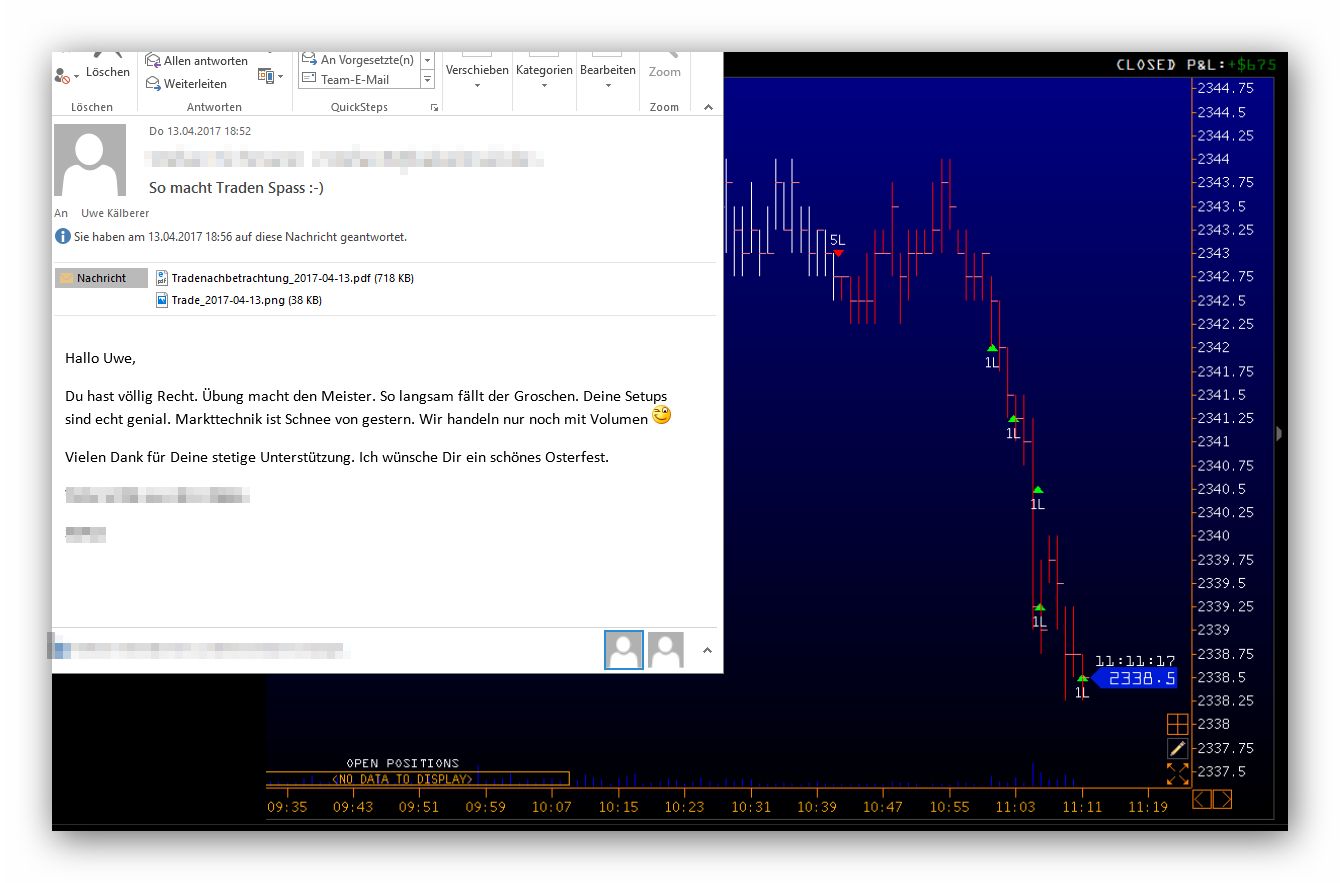
Task: Click the NO DATA TO DISPLAY positions box
Action: (417, 778)
